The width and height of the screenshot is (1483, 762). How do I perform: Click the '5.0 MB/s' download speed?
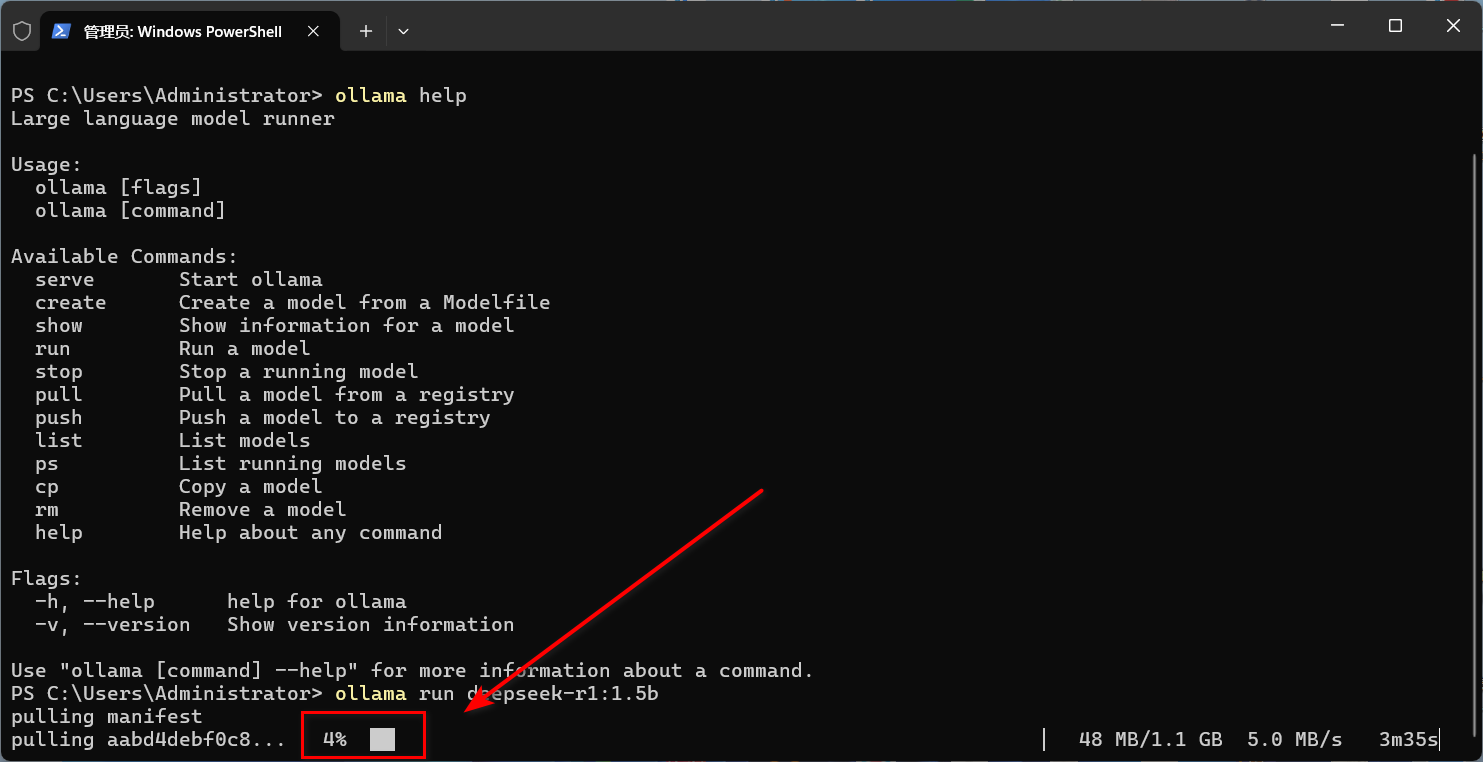click(1295, 740)
